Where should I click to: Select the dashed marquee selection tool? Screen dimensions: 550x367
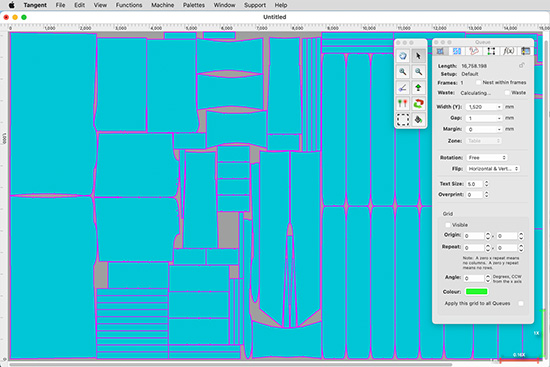point(403,119)
